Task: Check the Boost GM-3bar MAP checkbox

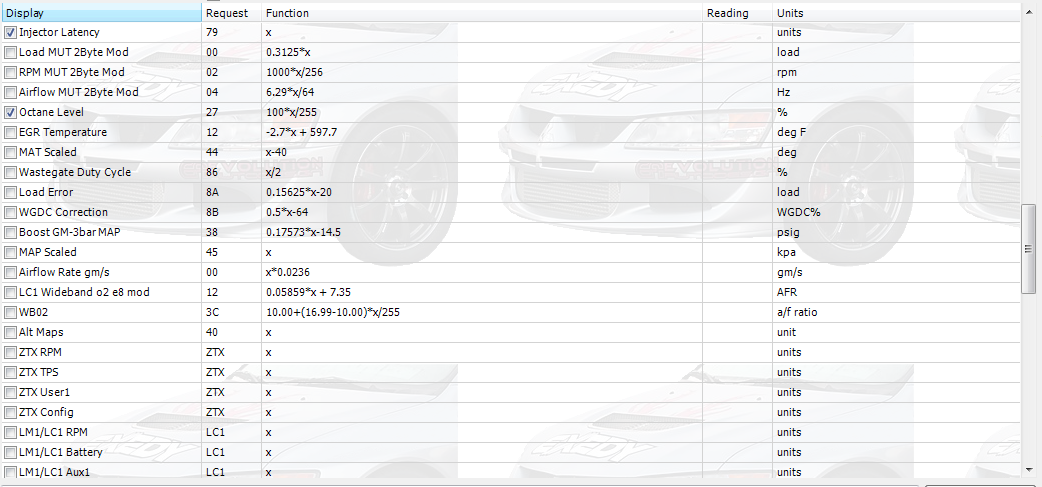Action: (11, 233)
